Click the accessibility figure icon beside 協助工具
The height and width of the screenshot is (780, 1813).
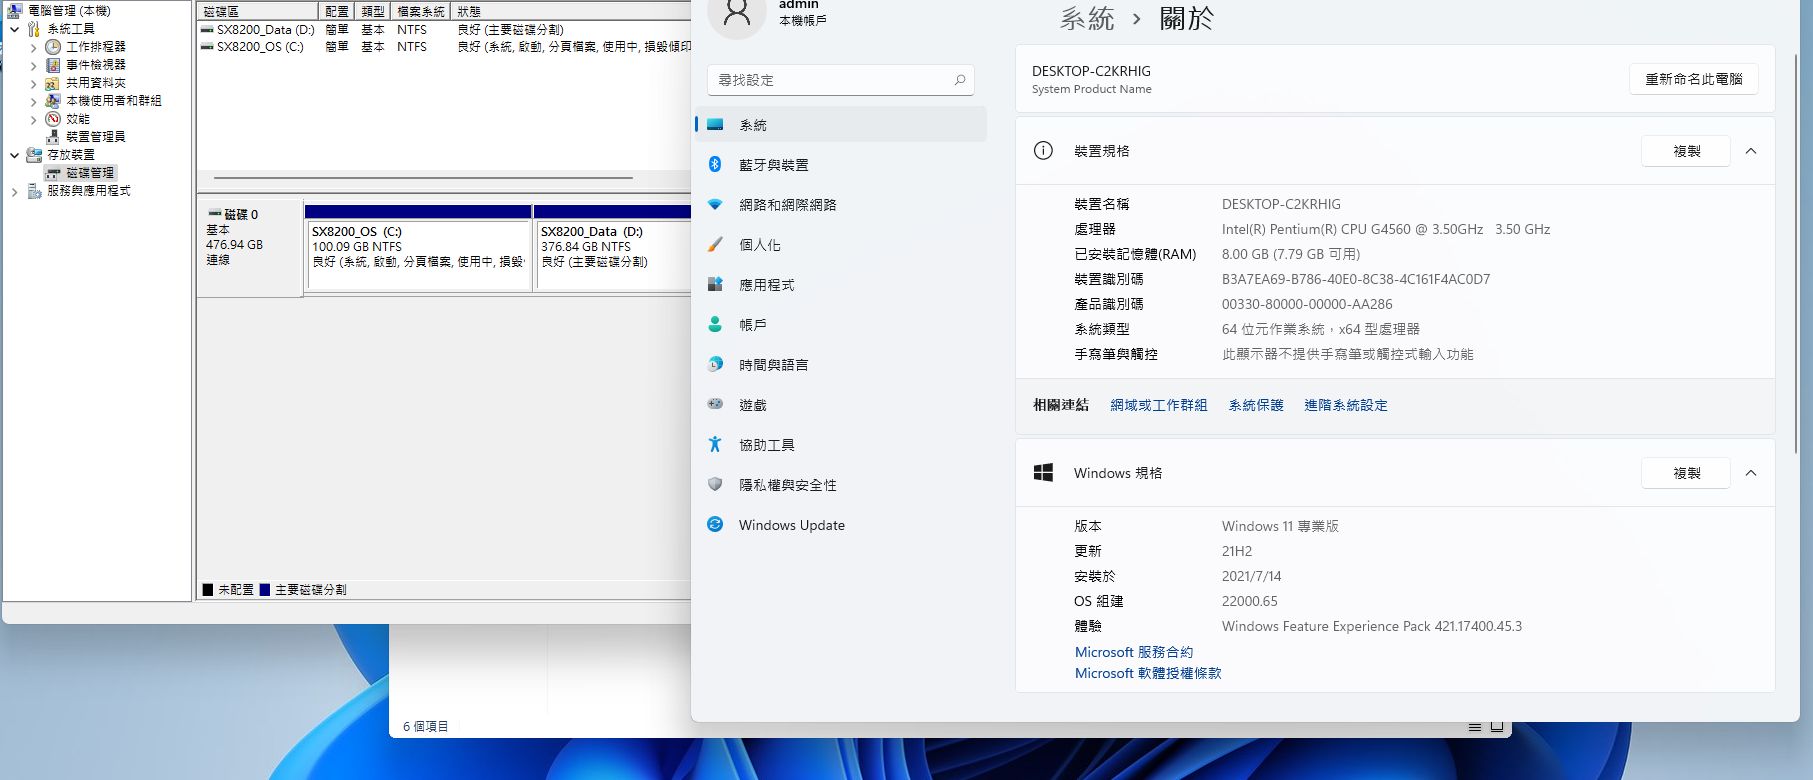(715, 444)
